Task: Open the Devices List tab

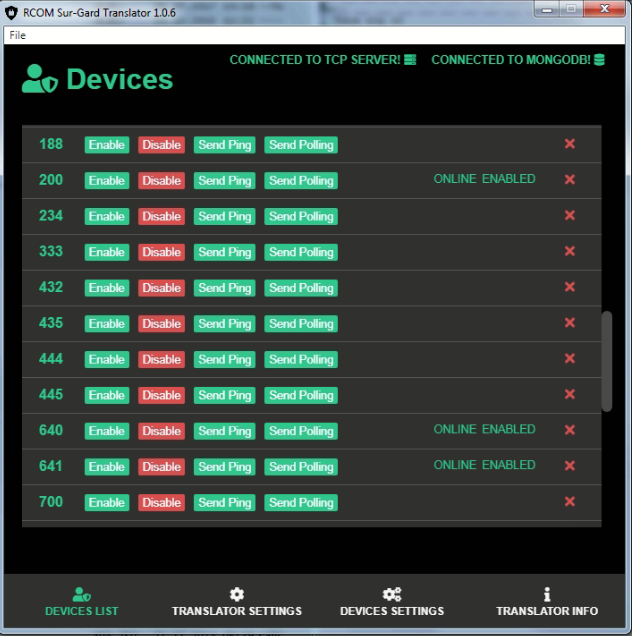Action: (82, 602)
